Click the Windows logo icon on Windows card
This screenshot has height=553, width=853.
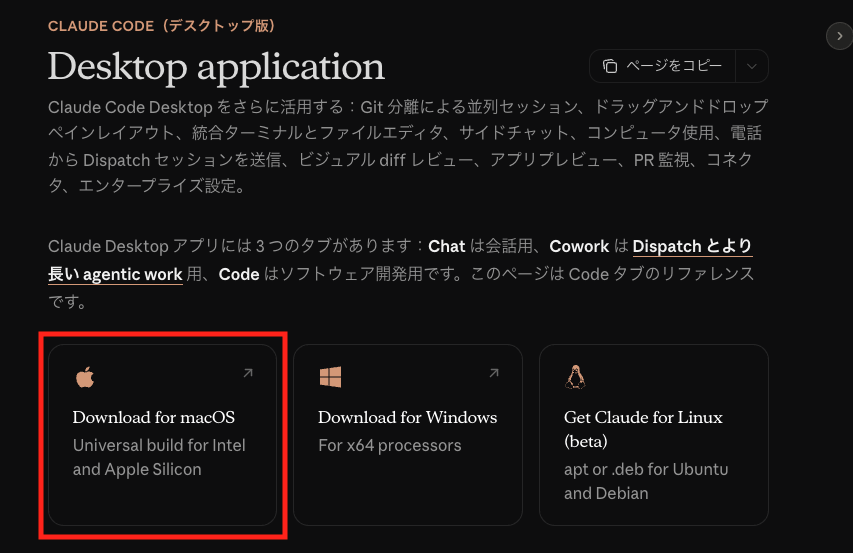(330, 377)
